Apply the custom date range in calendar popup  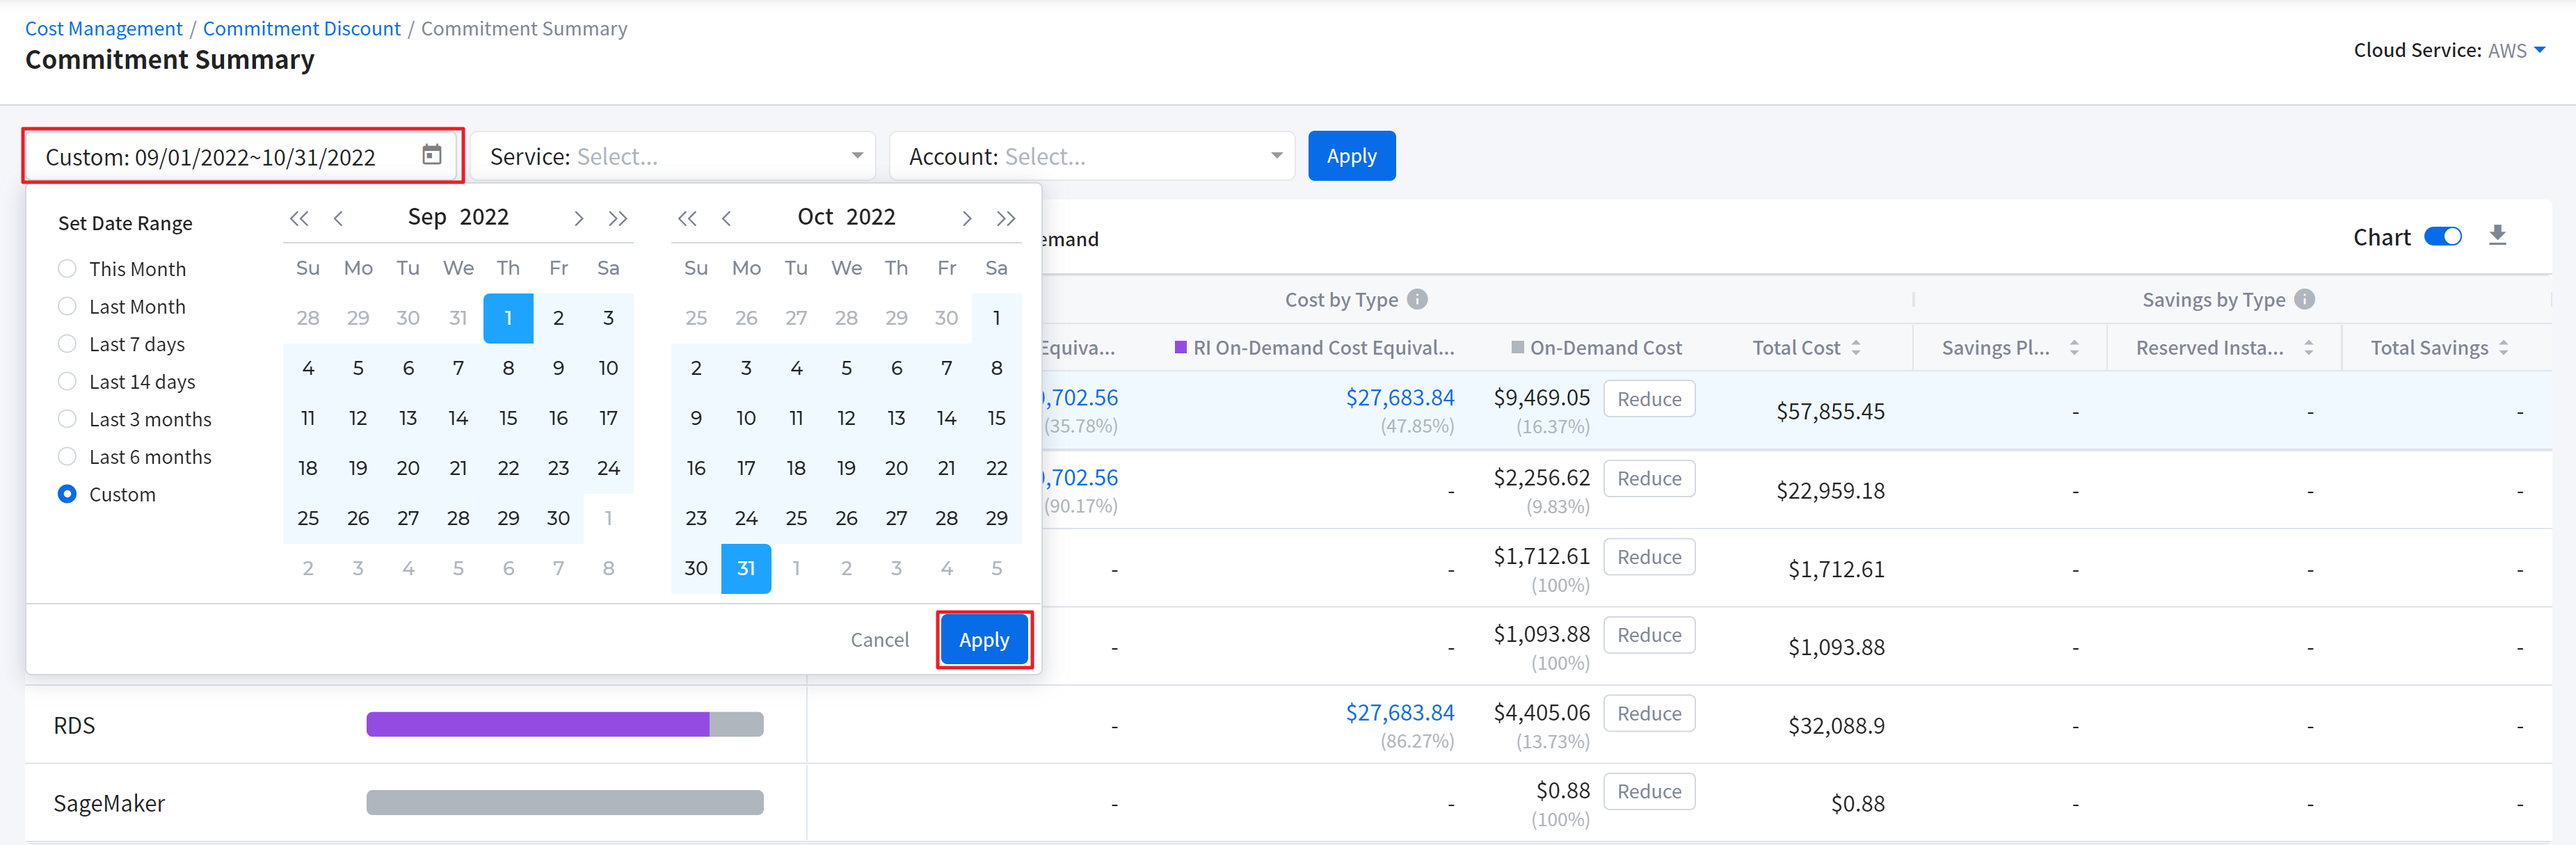983,640
